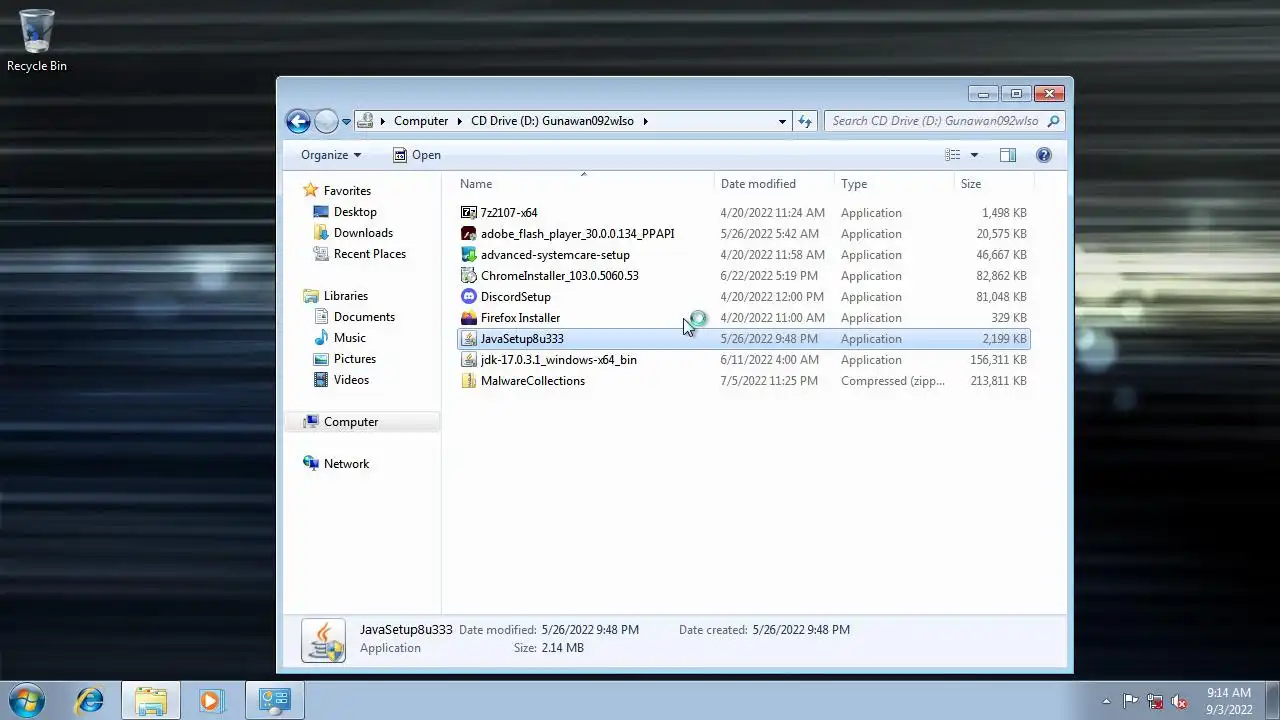Screen dimensions: 1280x720
Task: Select Computer in the address breadcrumb
Action: (421, 121)
